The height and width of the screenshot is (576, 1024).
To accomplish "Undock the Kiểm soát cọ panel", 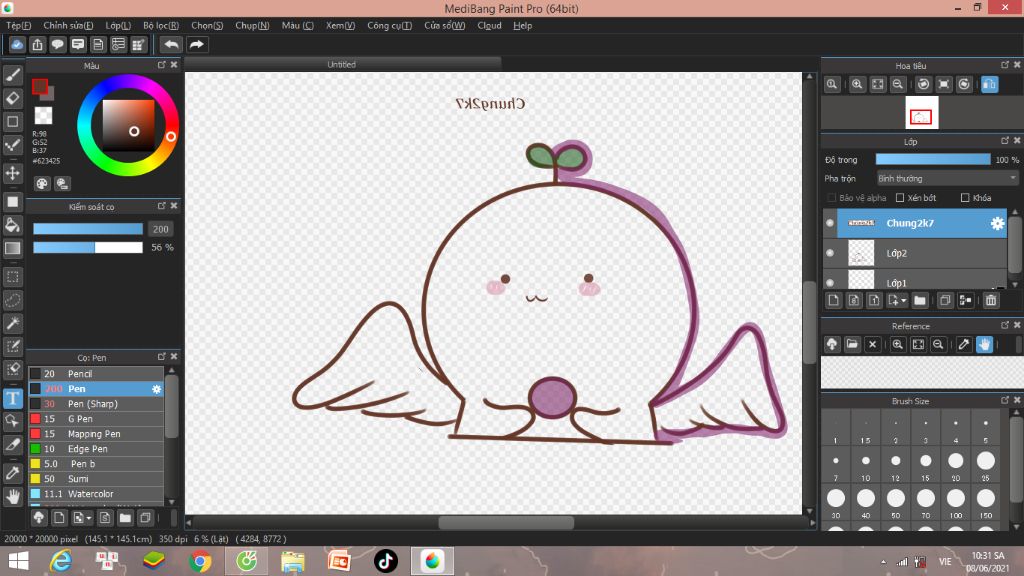I will pyautogui.click(x=161, y=206).
